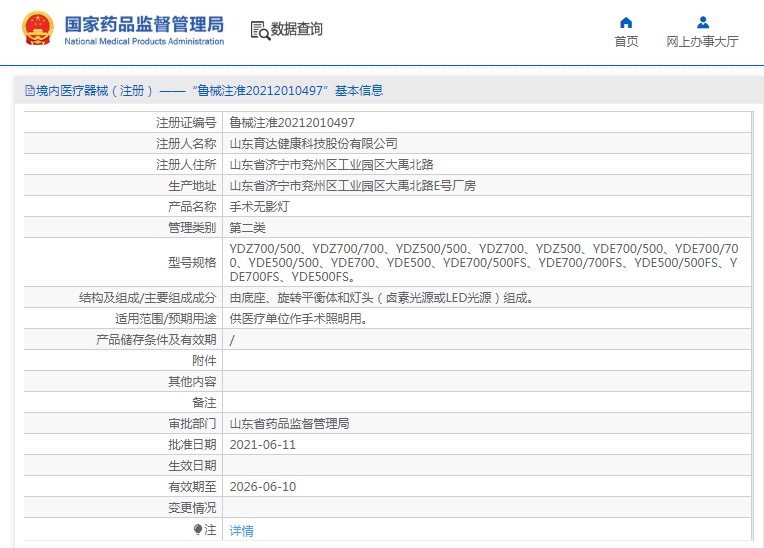Click 国家药品监督管理局 site title
764x548 pixels.
tap(144, 24)
